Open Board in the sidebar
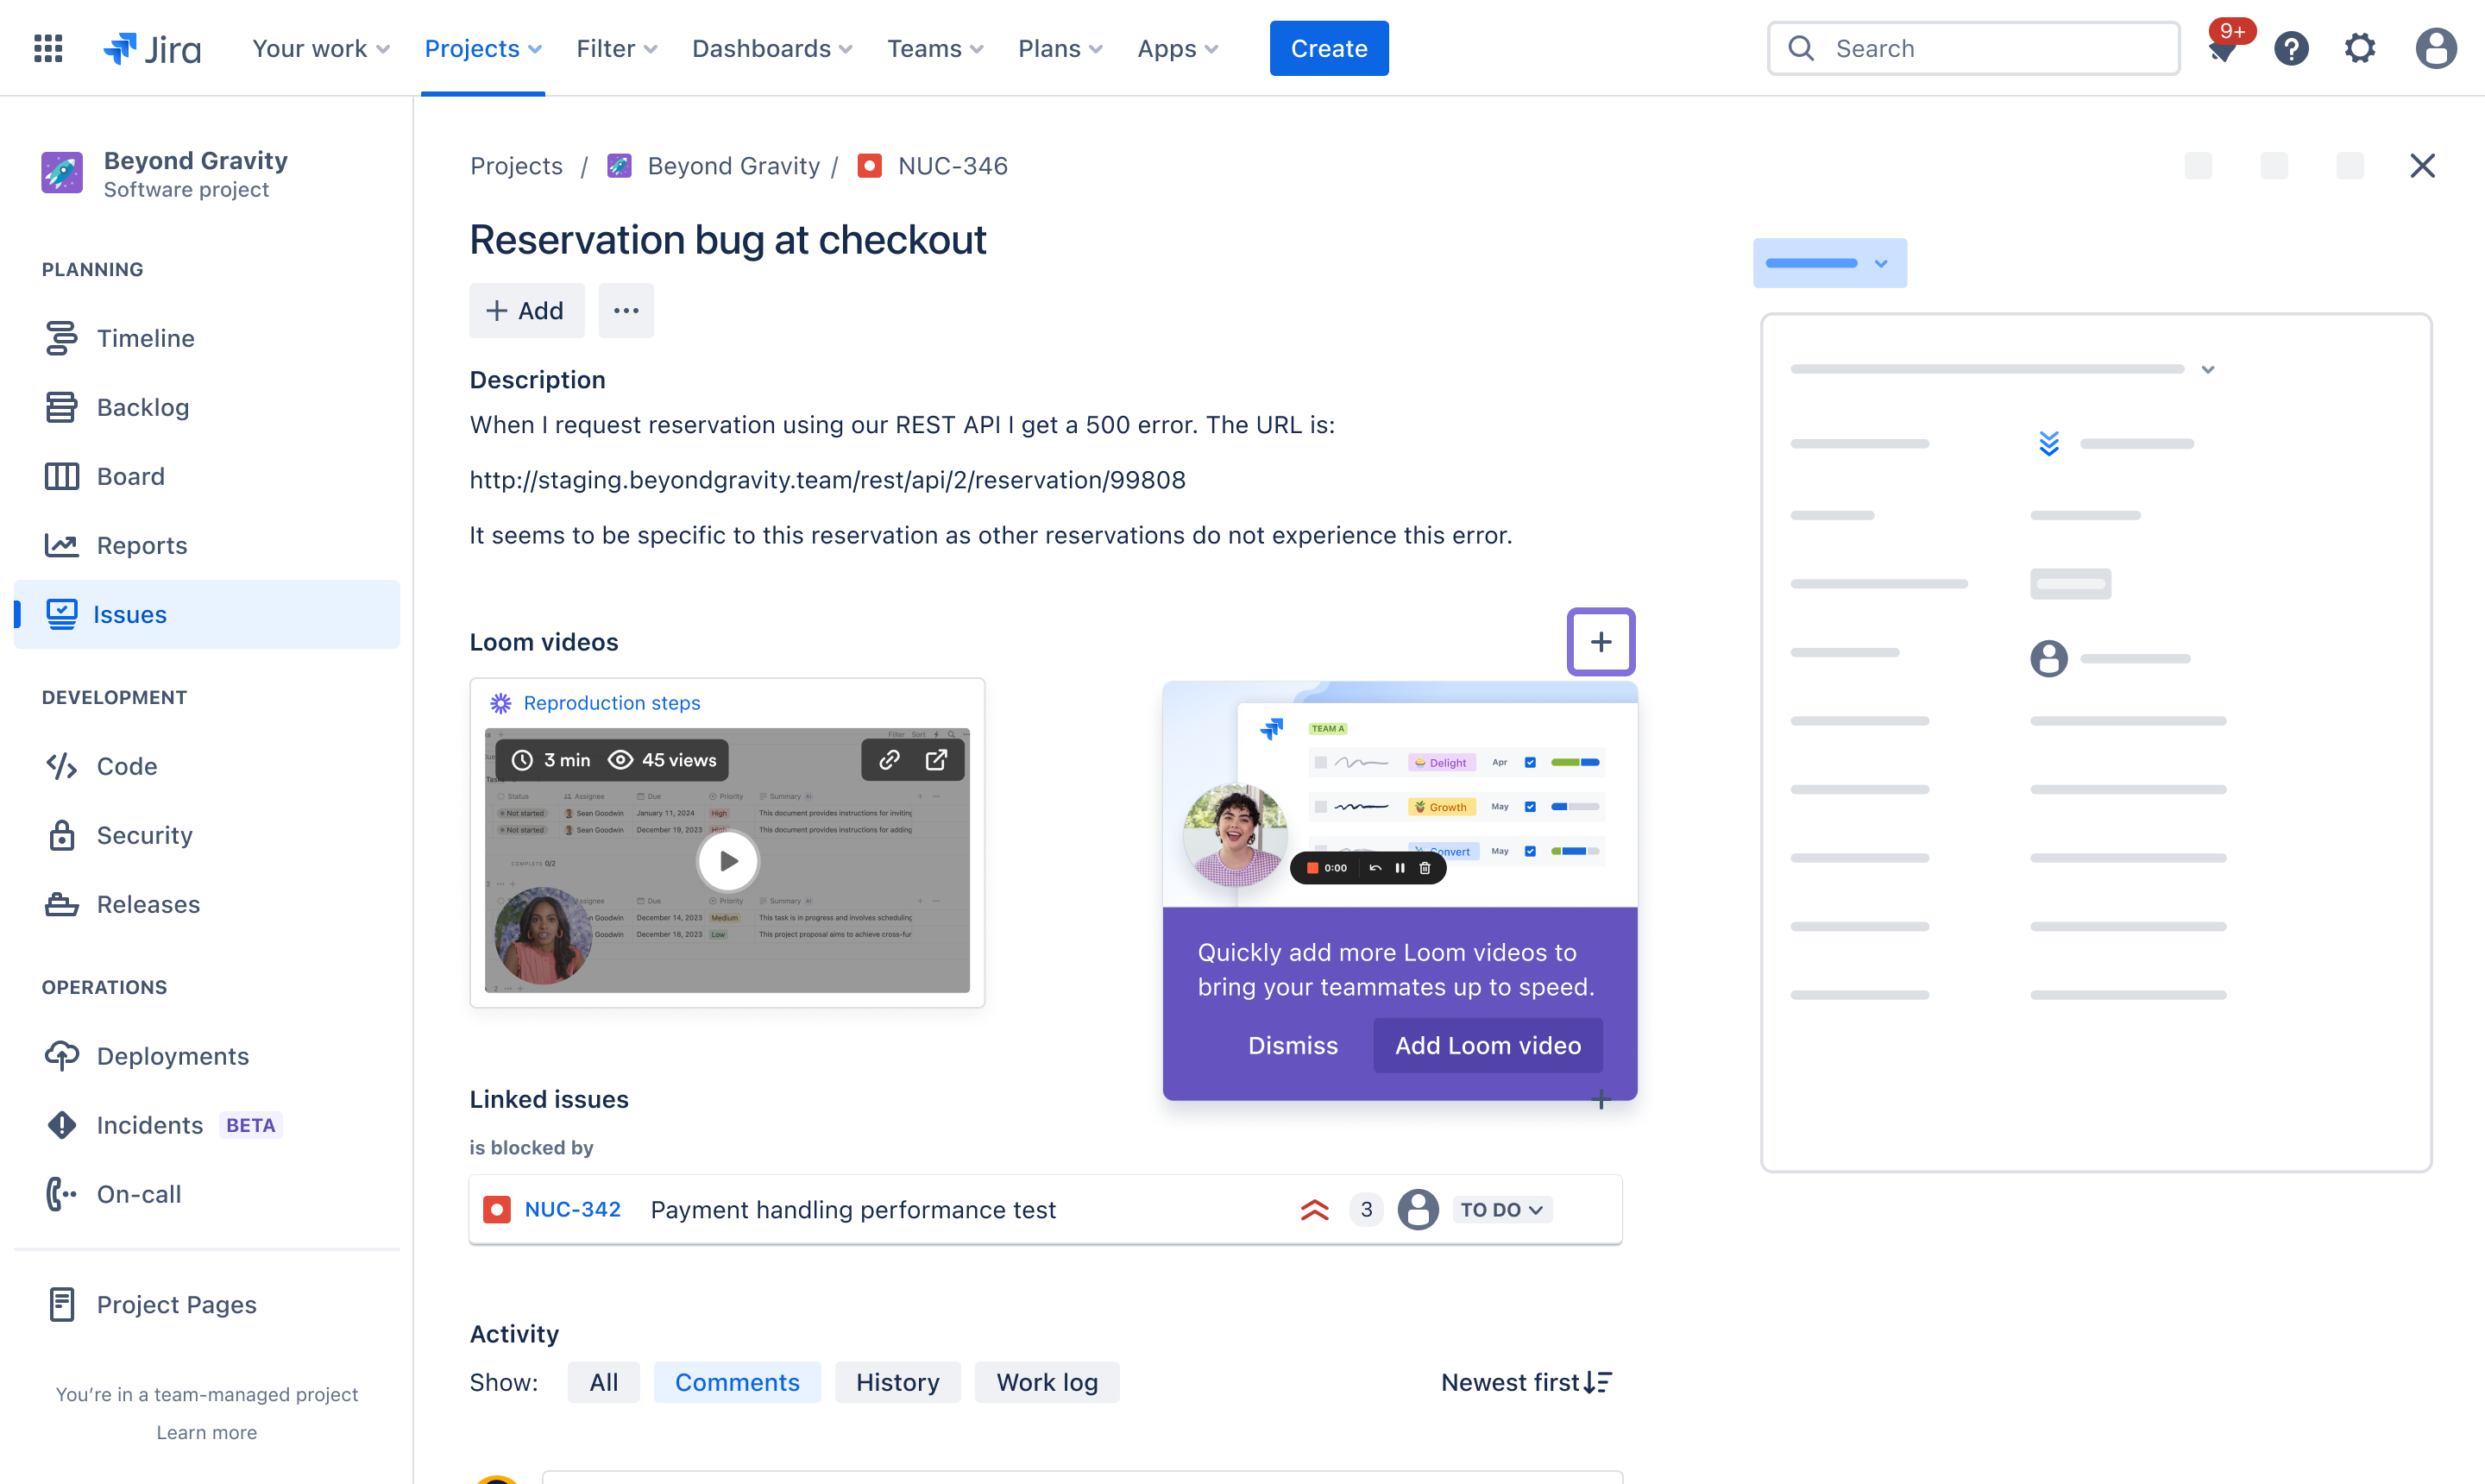 click(x=207, y=476)
